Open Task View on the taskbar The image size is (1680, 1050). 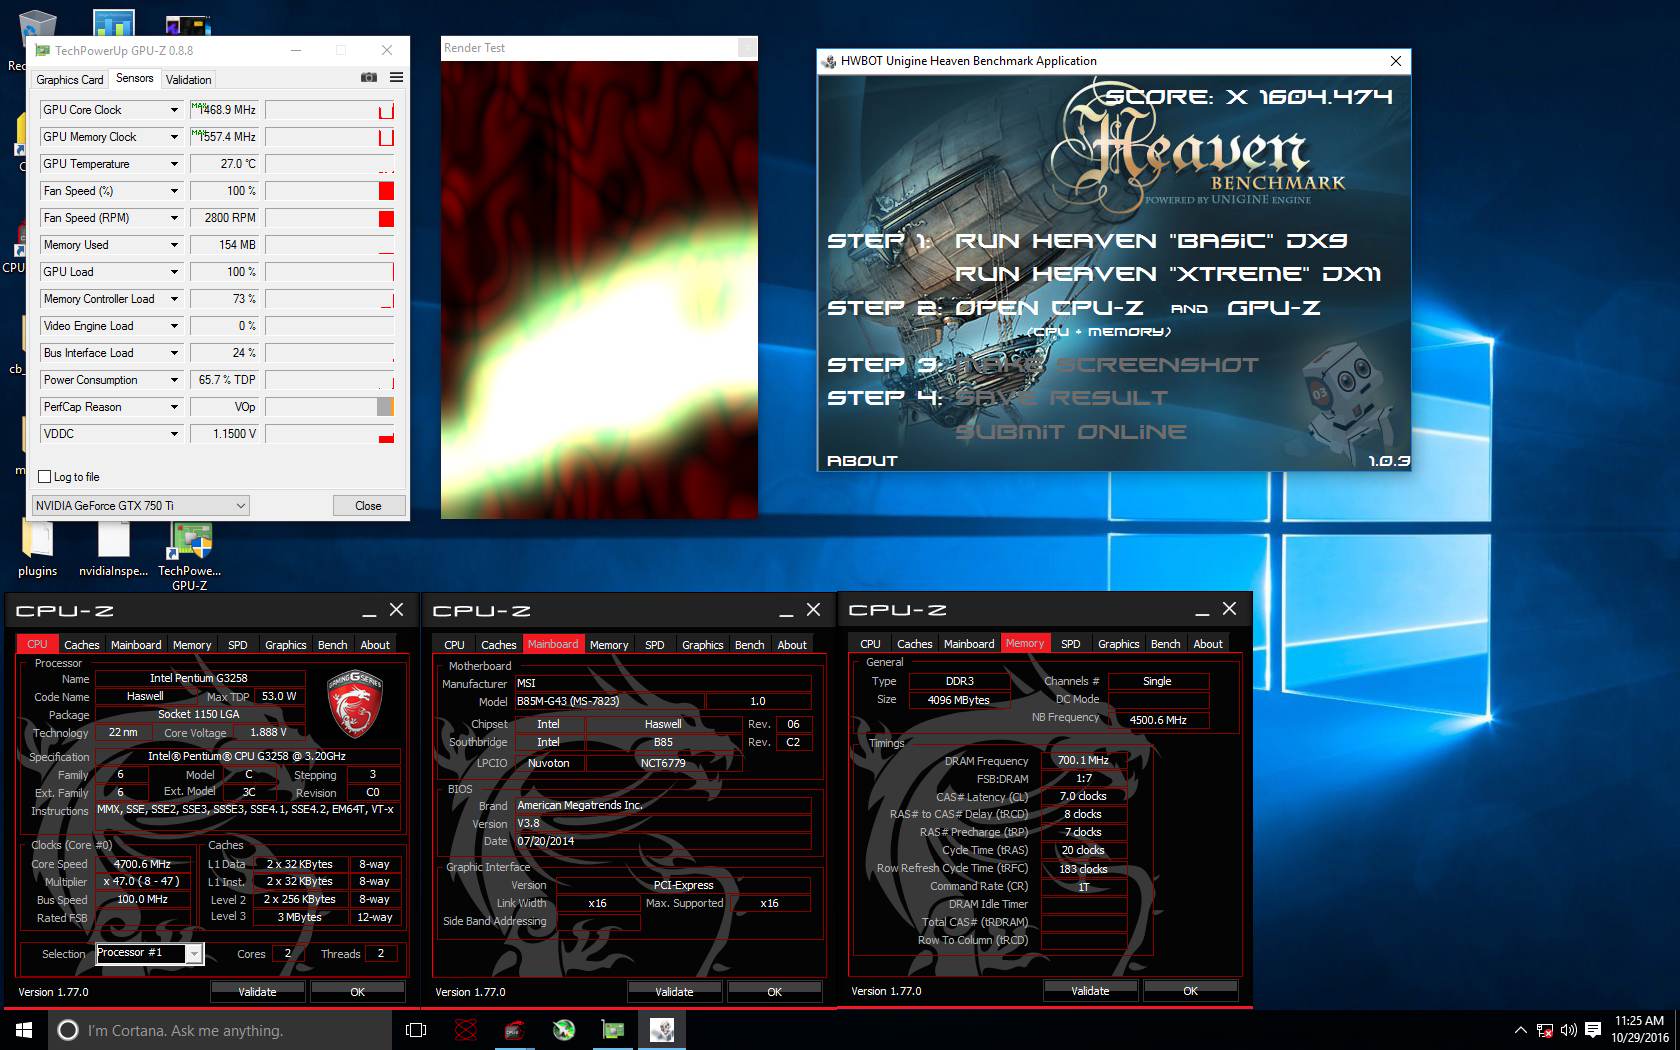tap(416, 1030)
